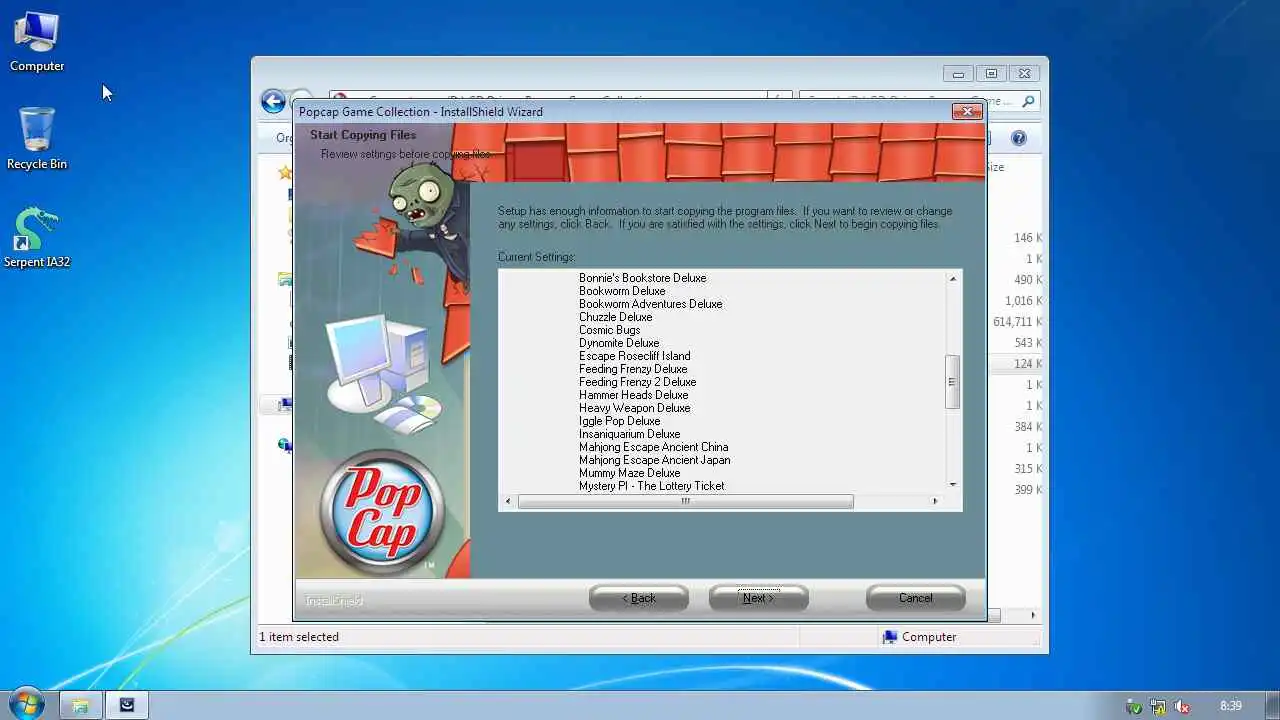Cancel the InstallShield wizard
This screenshot has height=720, width=1280.
915,598
